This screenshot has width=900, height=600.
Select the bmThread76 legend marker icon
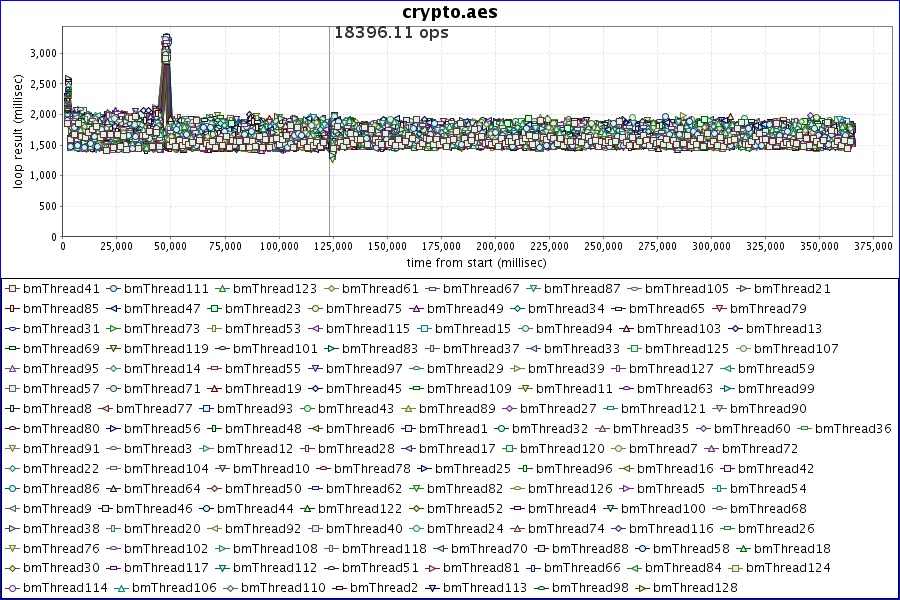[x=12, y=549]
